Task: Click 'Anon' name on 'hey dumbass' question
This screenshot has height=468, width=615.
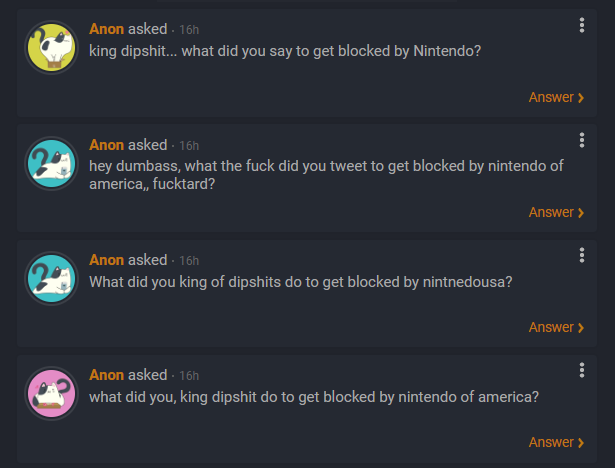Action: point(106,145)
